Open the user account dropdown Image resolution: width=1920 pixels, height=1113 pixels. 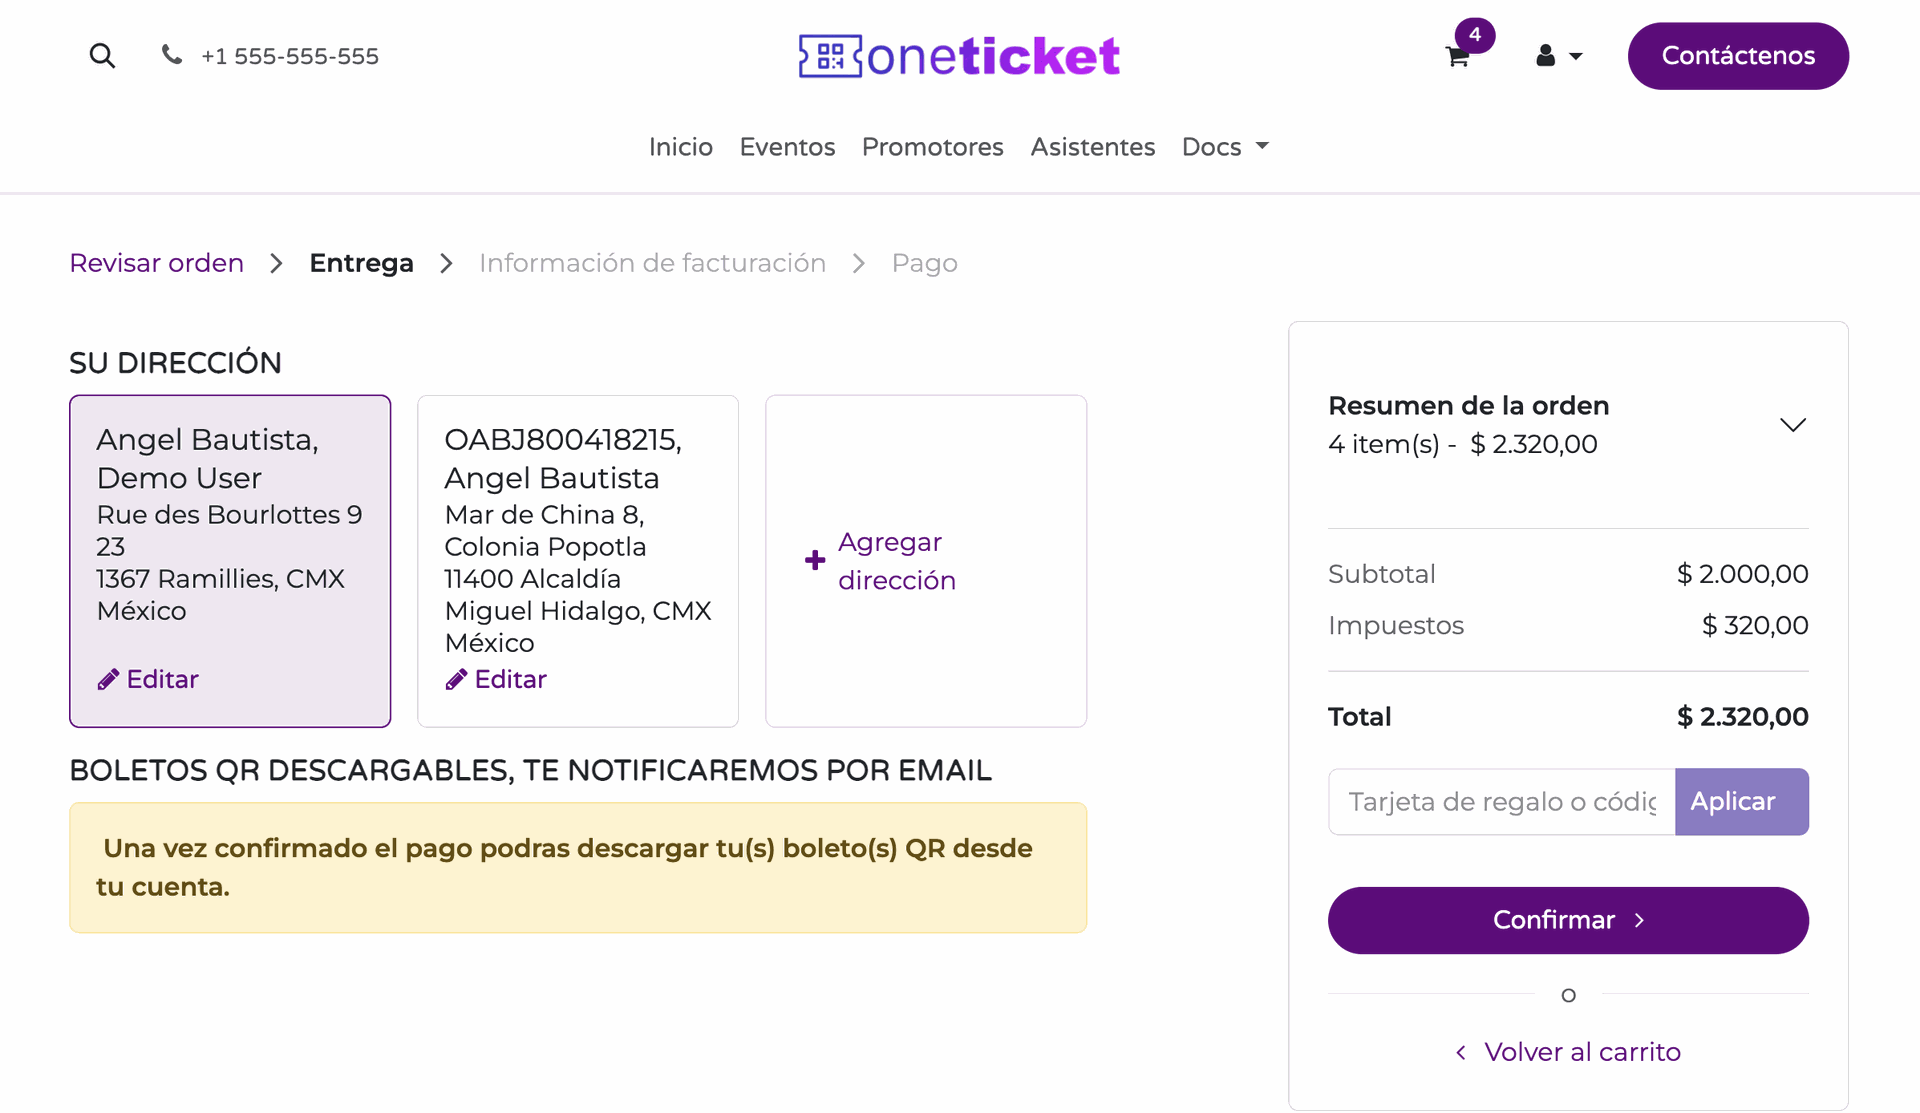click(x=1559, y=56)
